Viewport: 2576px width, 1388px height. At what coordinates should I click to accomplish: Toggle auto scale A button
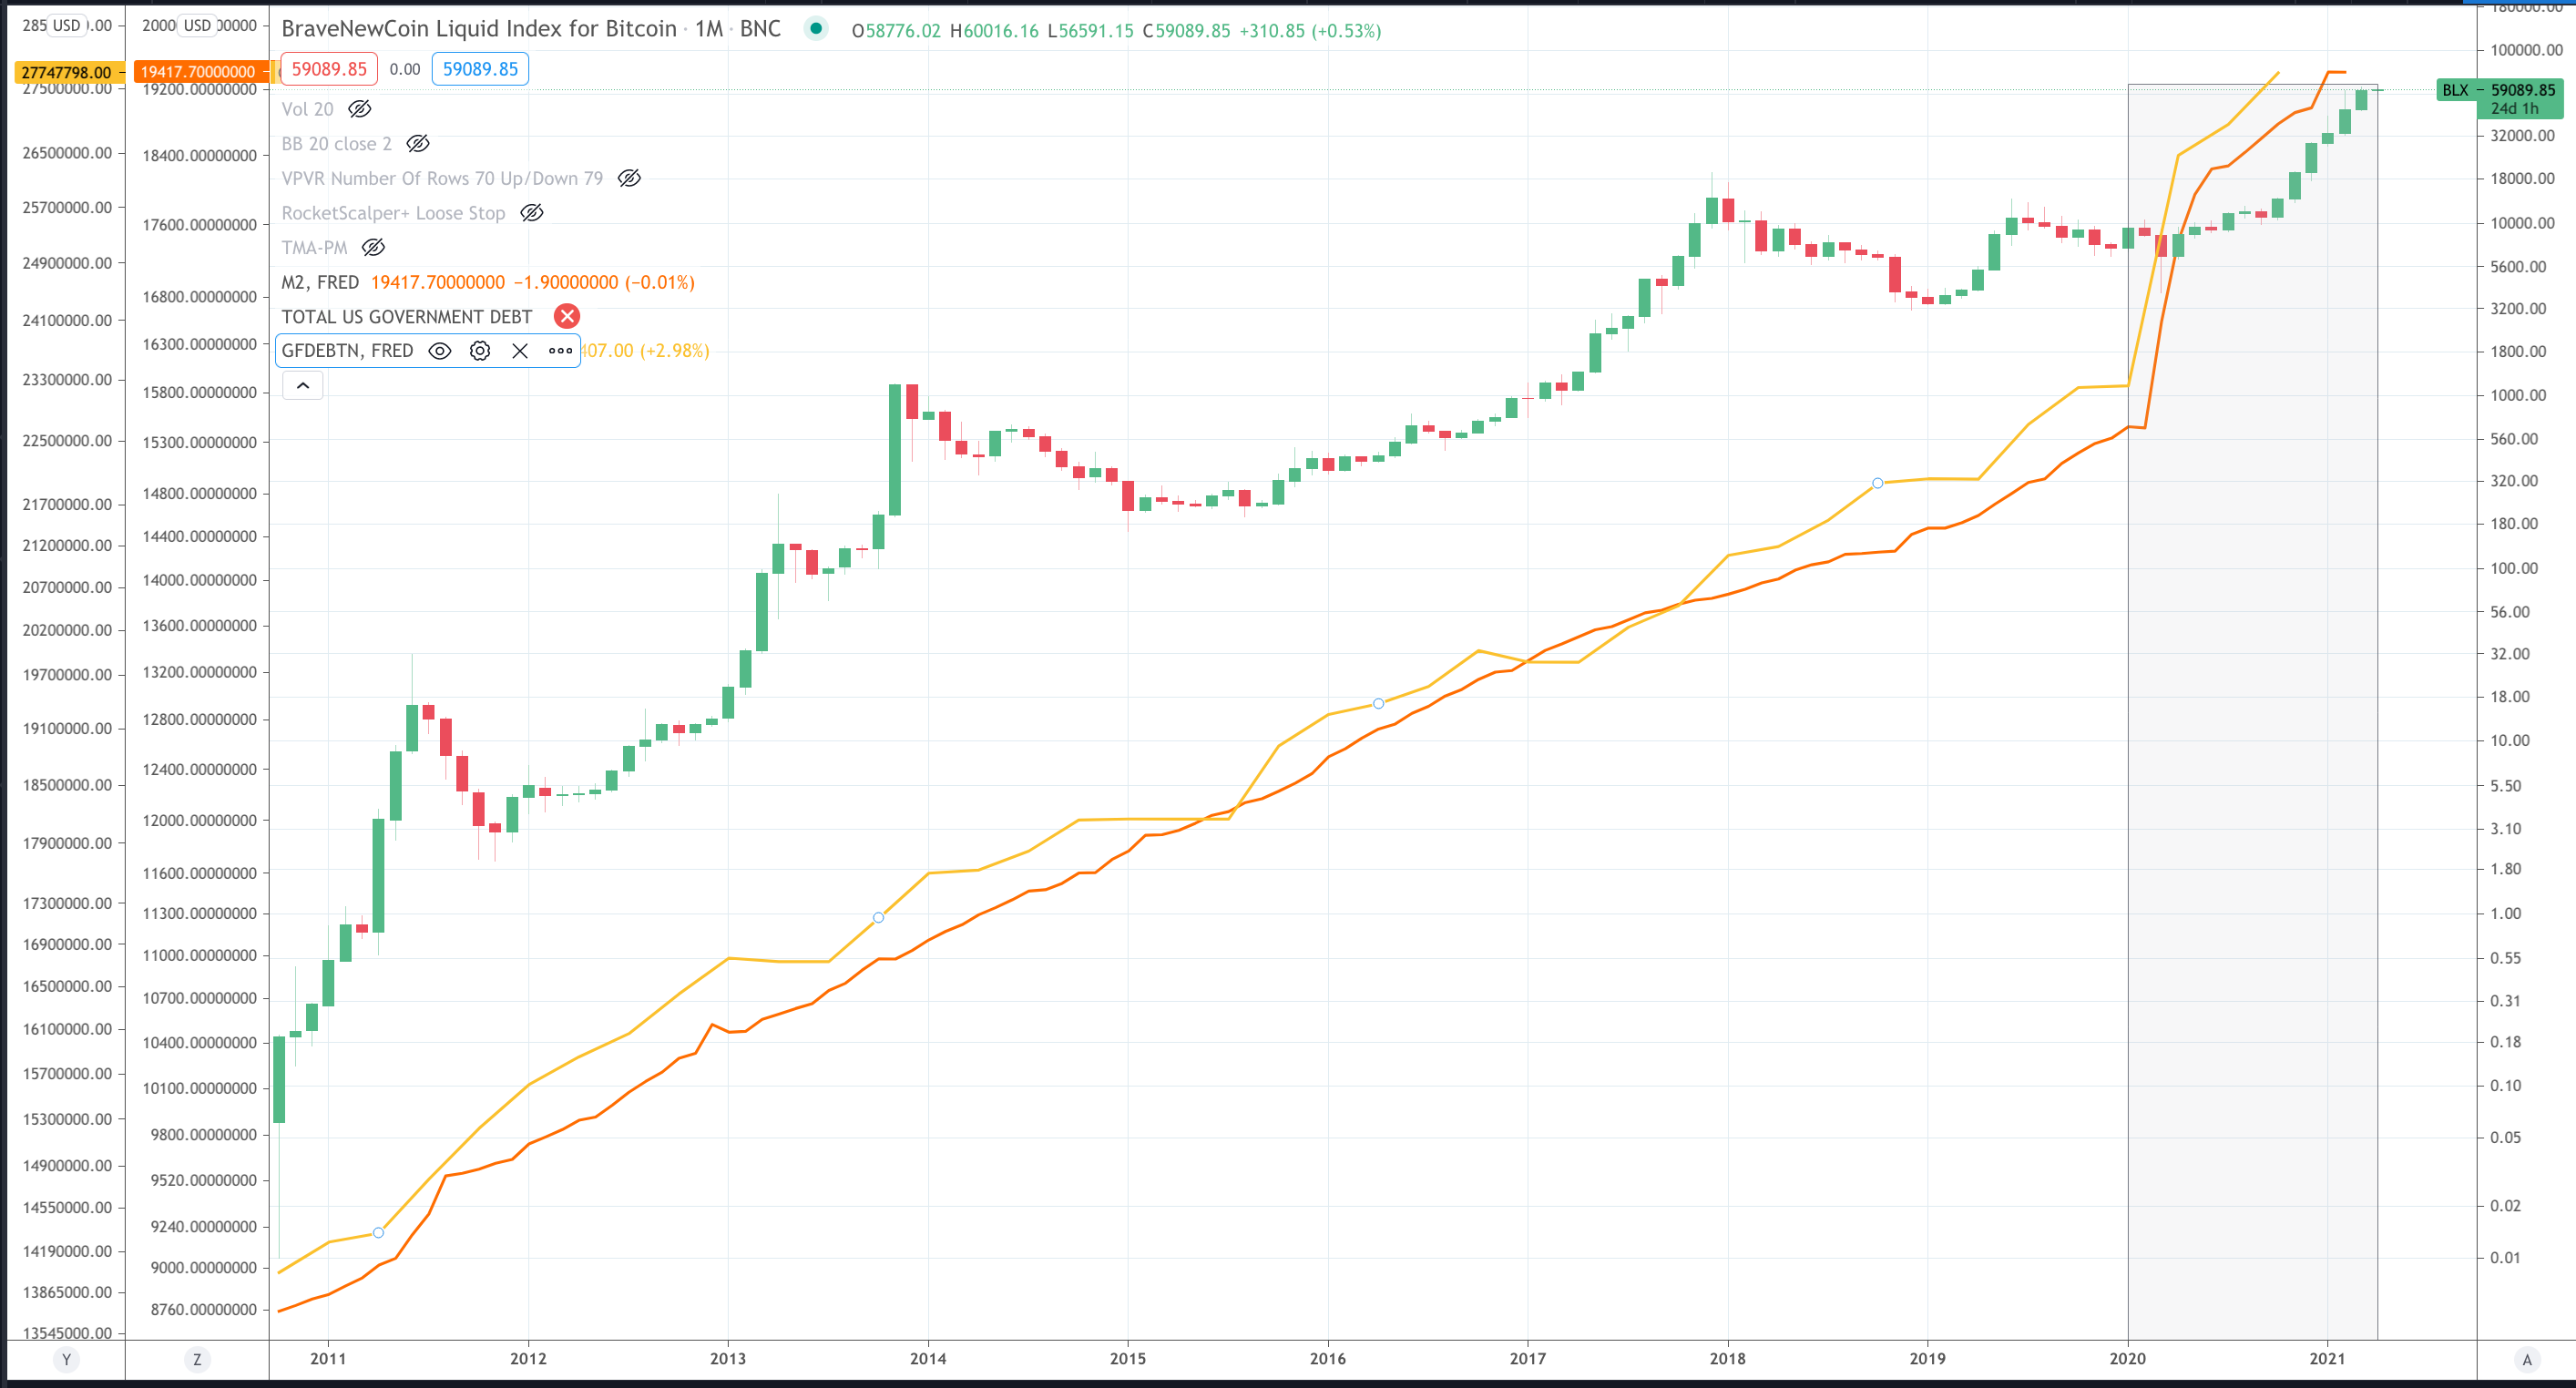[x=2526, y=1359]
